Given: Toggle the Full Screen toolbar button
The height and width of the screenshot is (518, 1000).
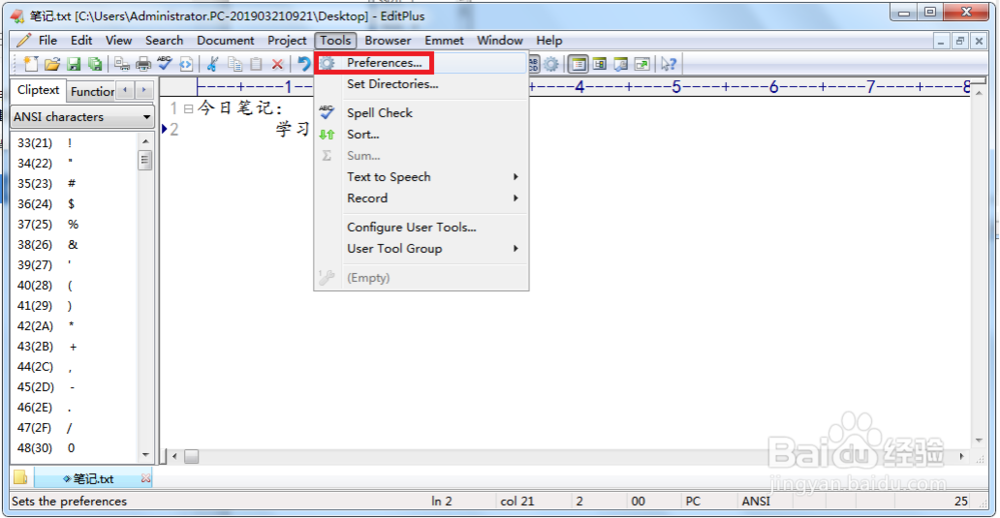Looking at the screenshot, I should (642, 64).
